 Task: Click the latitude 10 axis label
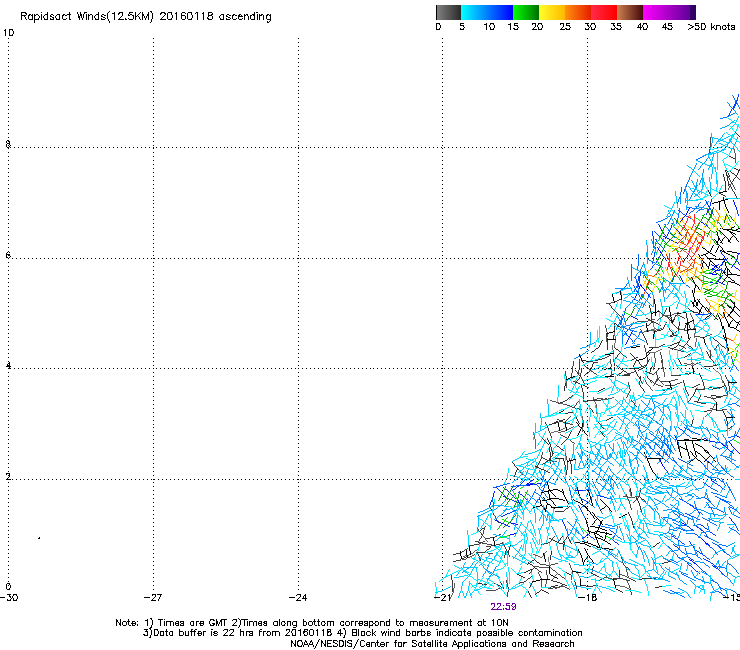8,33
